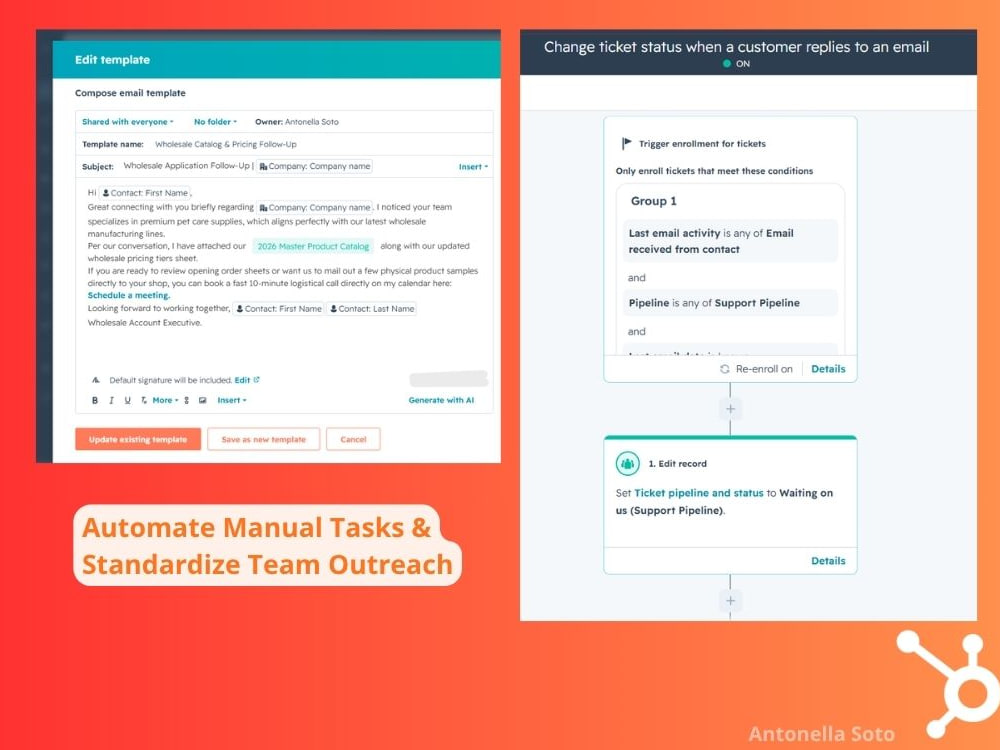Click the external link icon next to Edit

point(256,380)
